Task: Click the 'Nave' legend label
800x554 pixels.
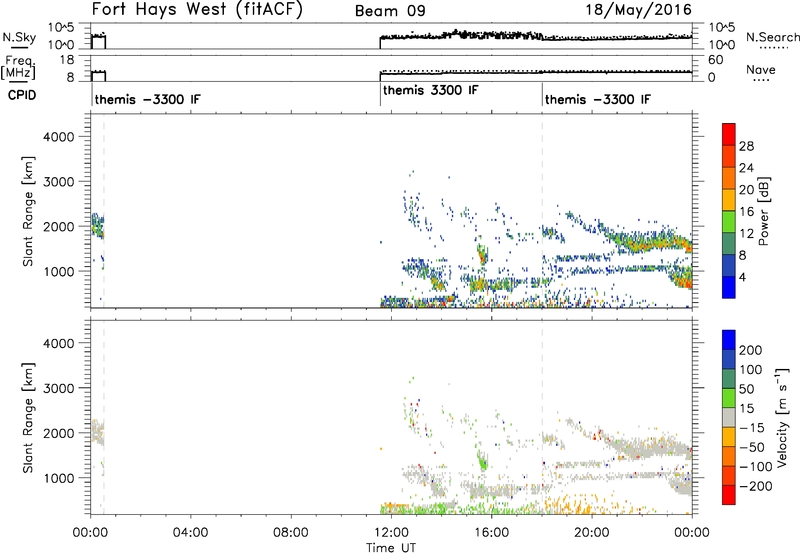Action: pos(761,69)
